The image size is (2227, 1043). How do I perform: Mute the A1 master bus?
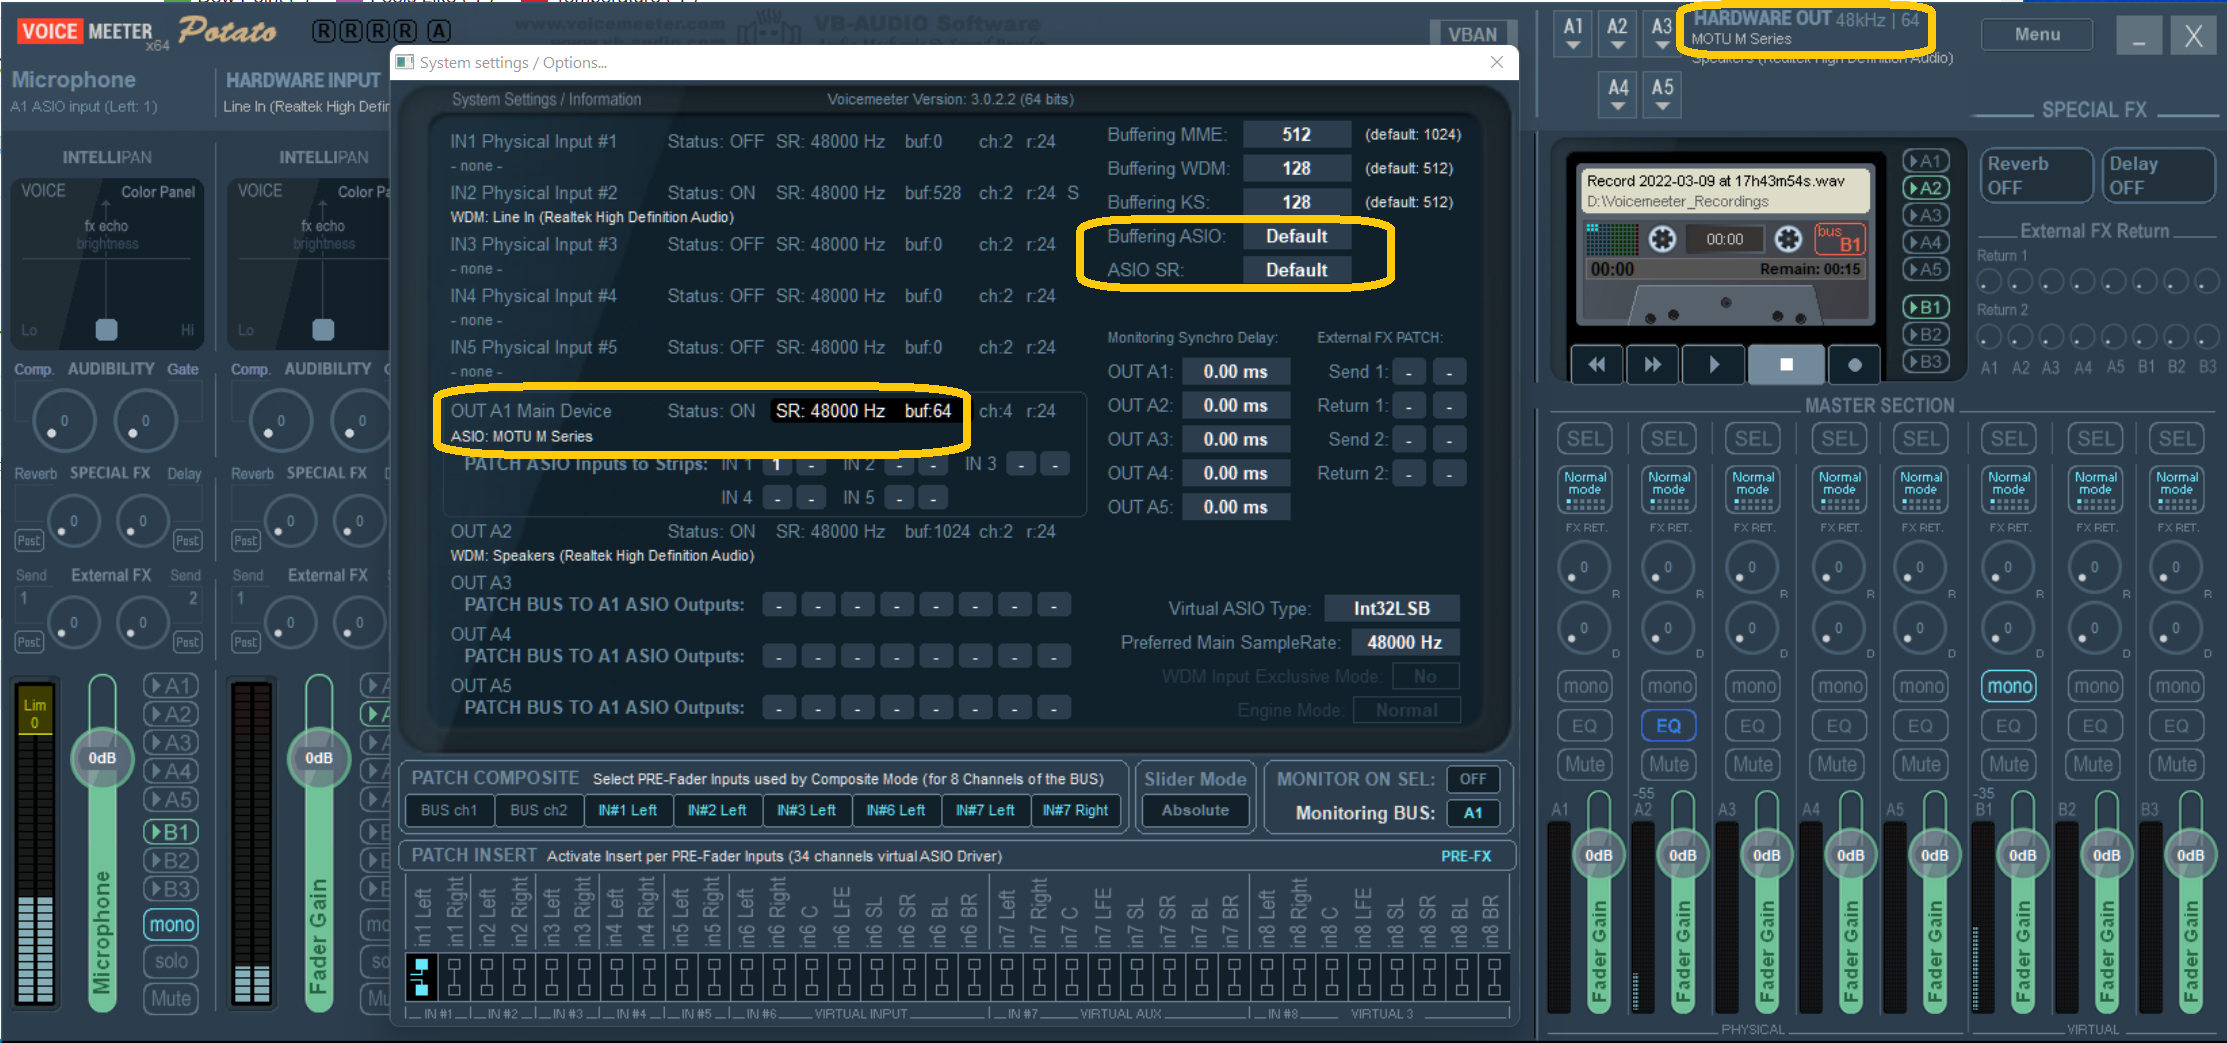(1584, 765)
